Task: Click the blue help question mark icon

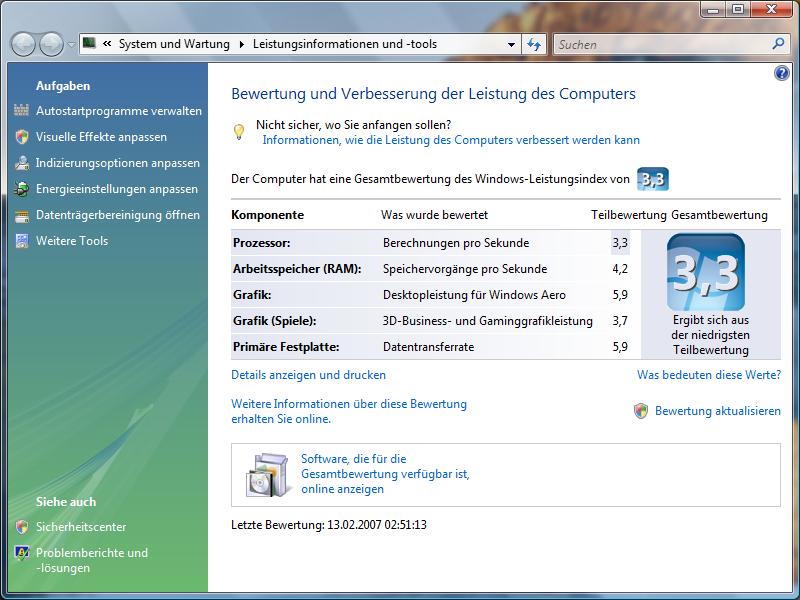Action: (781, 73)
